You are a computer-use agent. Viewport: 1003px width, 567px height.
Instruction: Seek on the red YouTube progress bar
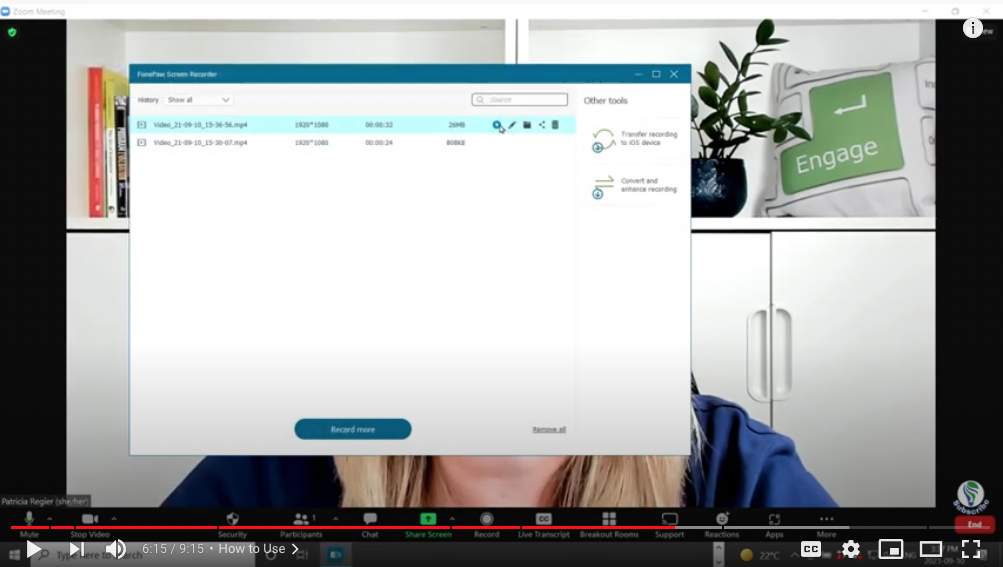[x=502, y=527]
